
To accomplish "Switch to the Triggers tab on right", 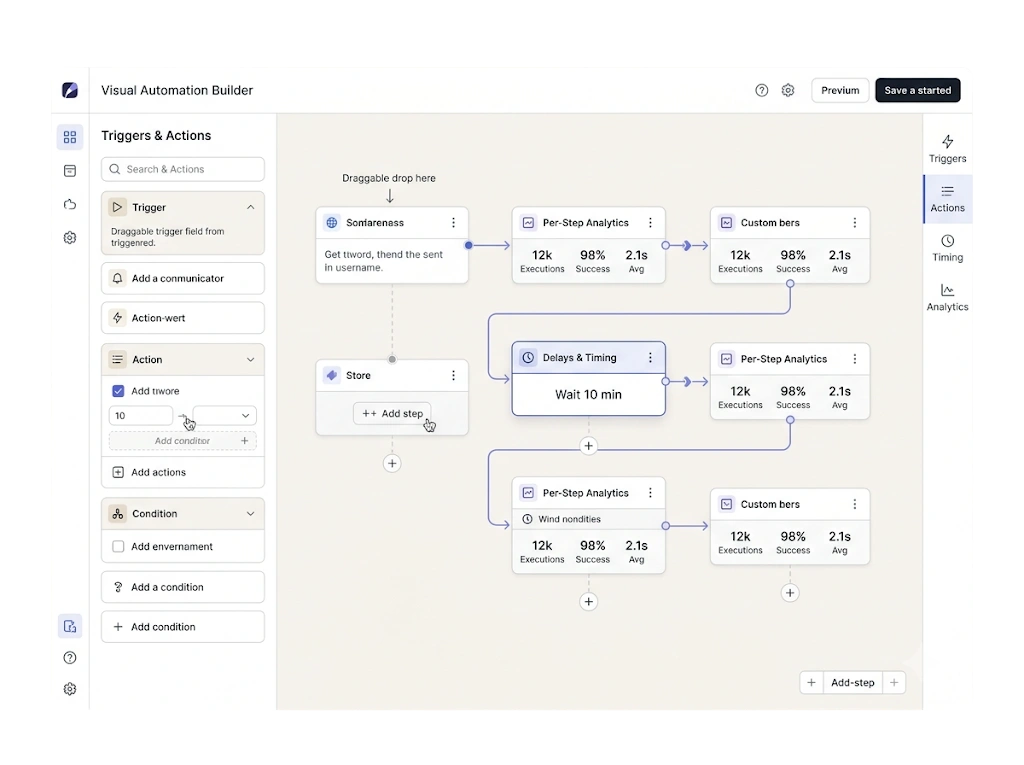I will pyautogui.click(x=948, y=150).
